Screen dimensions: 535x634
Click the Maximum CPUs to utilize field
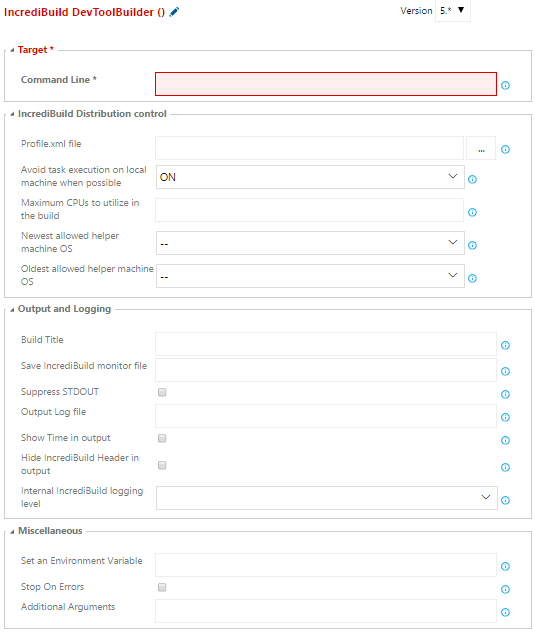click(x=309, y=210)
